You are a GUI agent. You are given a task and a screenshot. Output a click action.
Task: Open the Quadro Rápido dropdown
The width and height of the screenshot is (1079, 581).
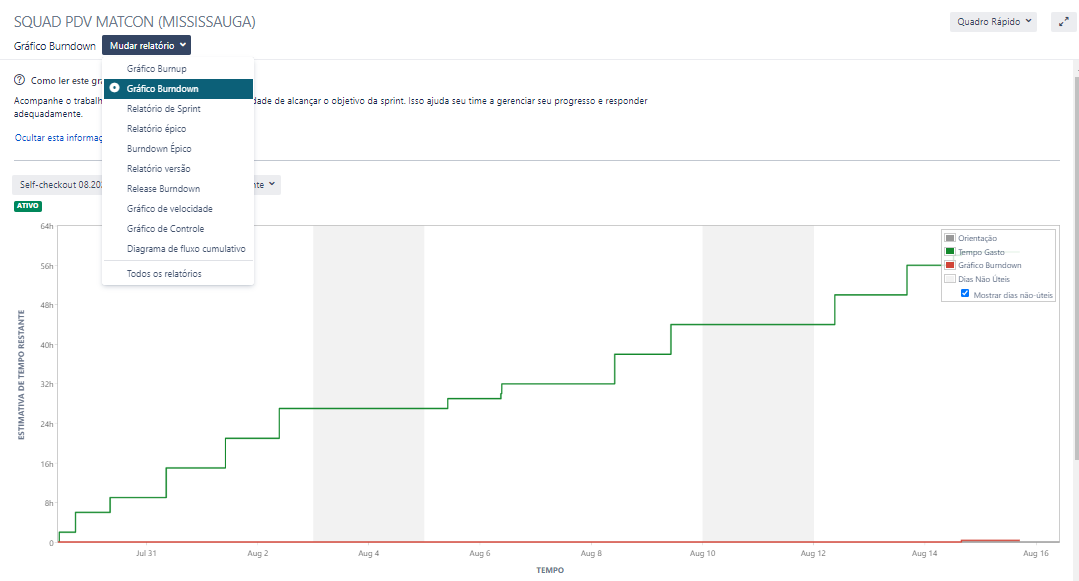[x=993, y=21]
